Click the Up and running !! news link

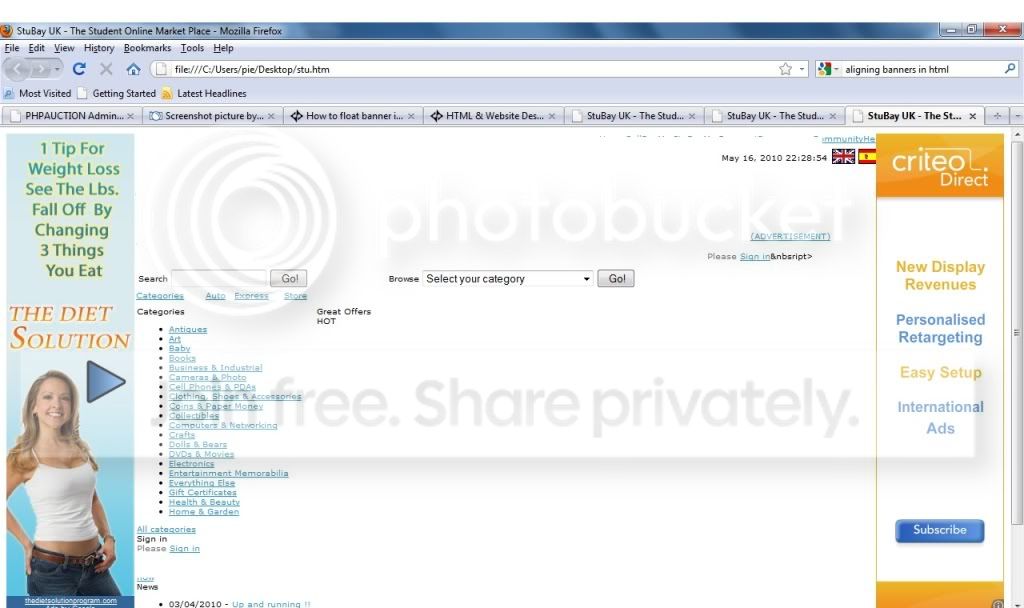point(271,604)
